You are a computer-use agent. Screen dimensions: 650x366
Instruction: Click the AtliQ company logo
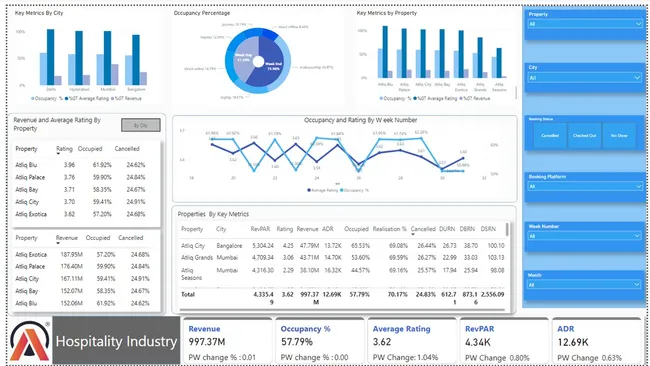[x=30, y=341]
